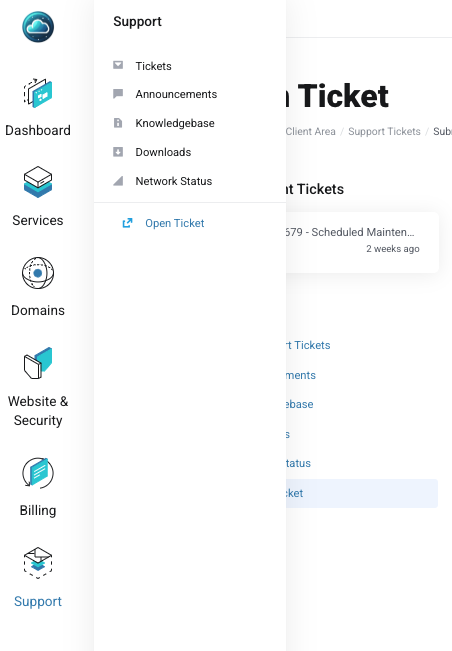452x651 pixels.
Task: Select the Support envelope icon
Action: point(38,563)
